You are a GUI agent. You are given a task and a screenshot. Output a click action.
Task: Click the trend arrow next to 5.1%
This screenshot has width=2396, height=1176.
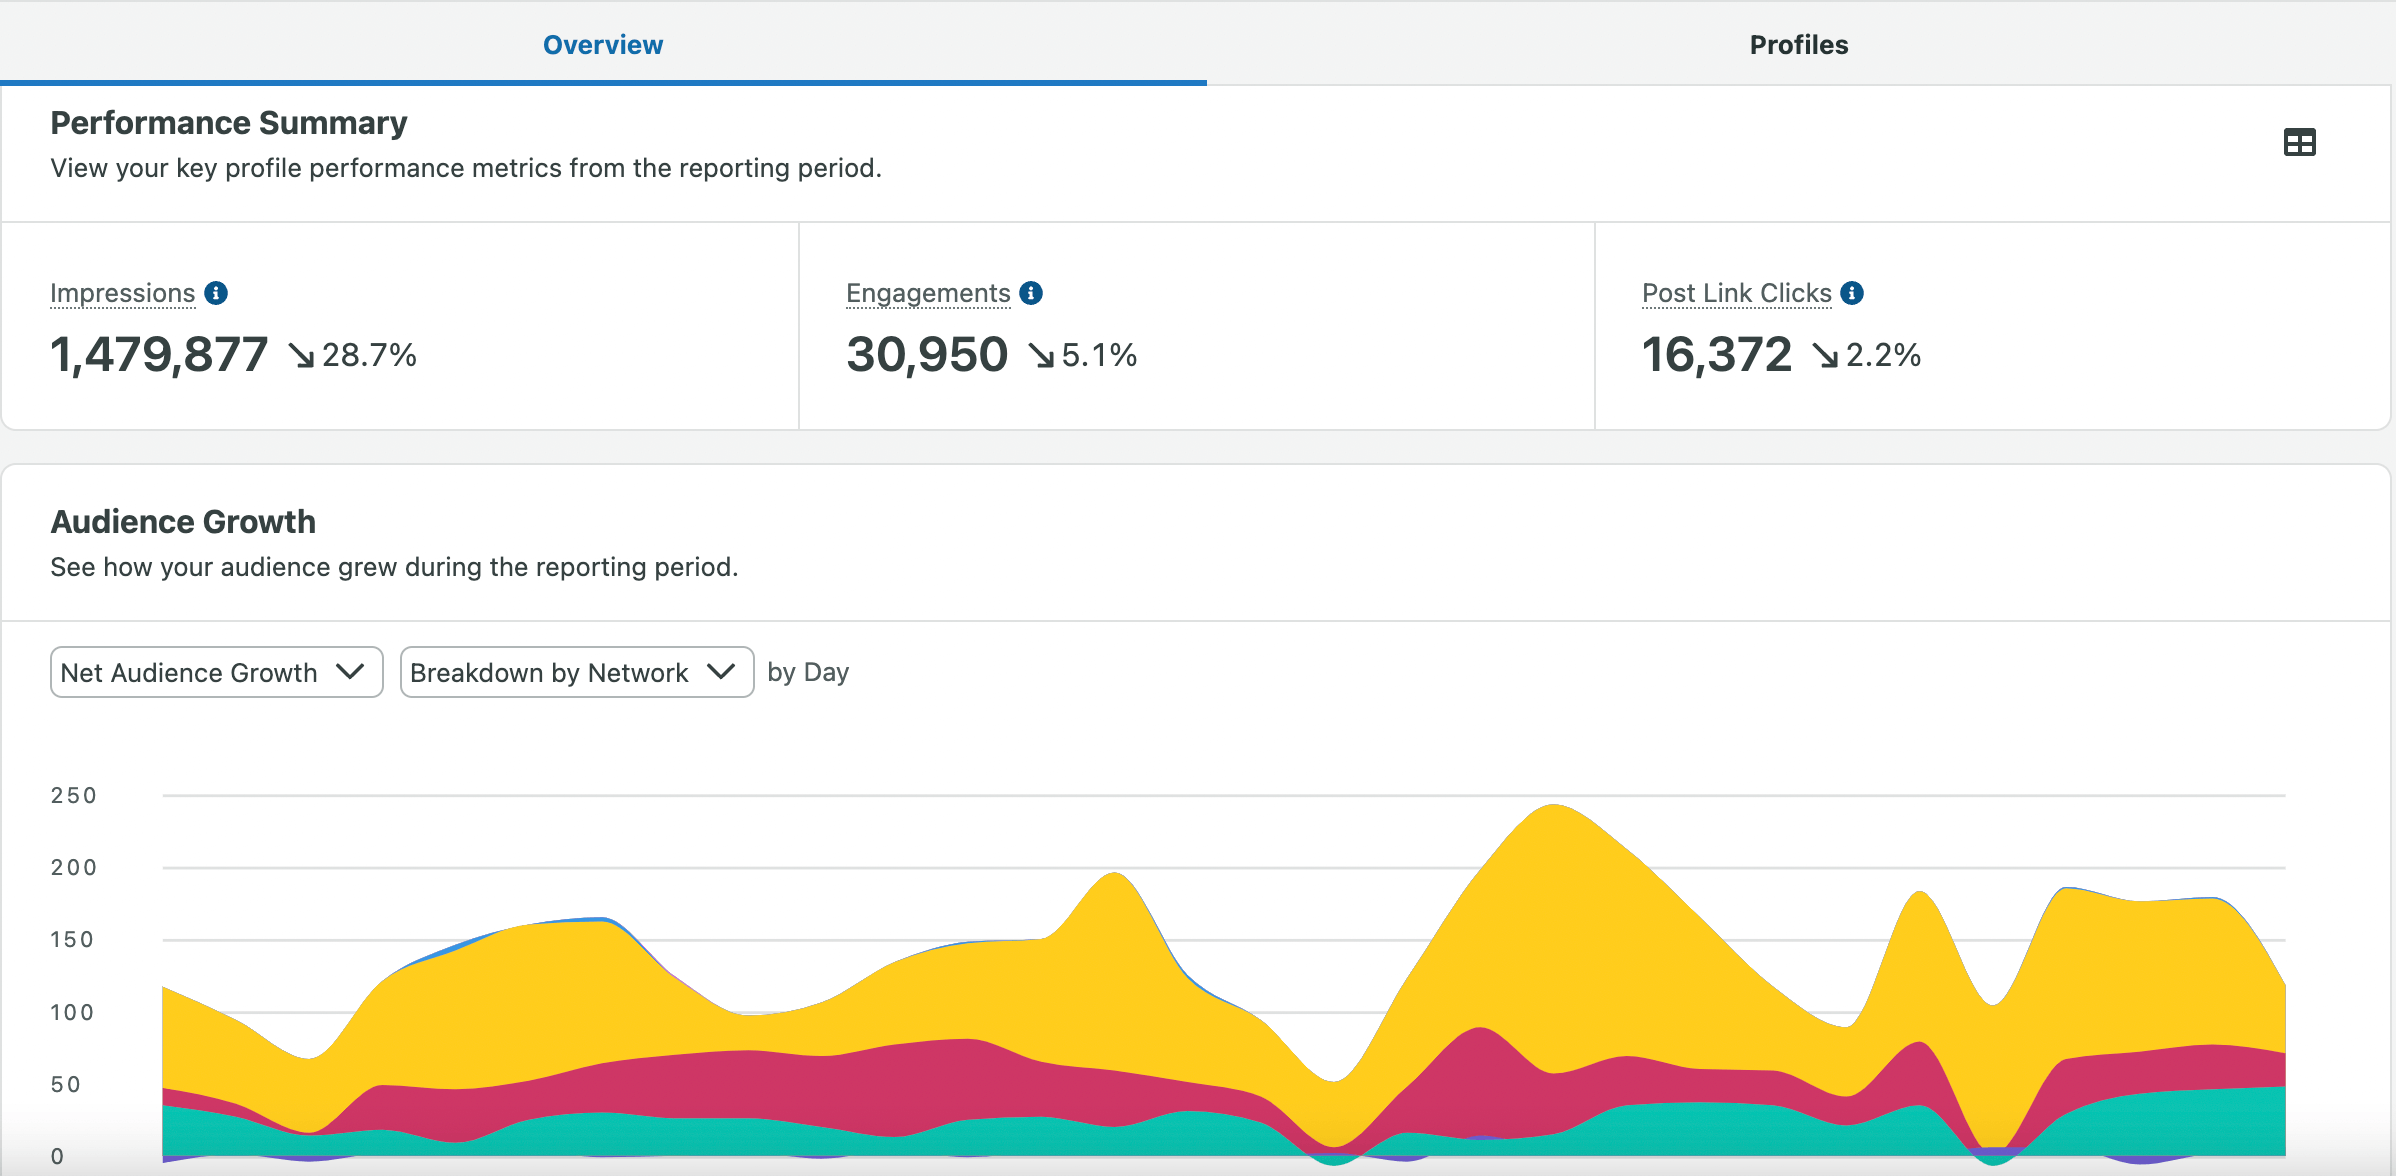1040,356
